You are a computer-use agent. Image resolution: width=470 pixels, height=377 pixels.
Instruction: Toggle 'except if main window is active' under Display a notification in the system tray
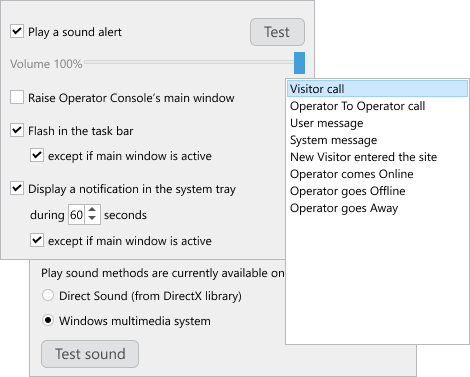tap(37, 240)
